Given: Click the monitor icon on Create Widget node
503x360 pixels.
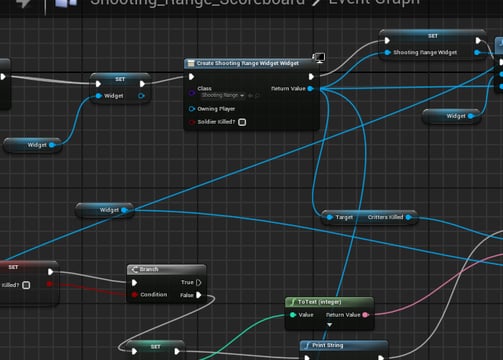Looking at the screenshot, I should (319, 58).
